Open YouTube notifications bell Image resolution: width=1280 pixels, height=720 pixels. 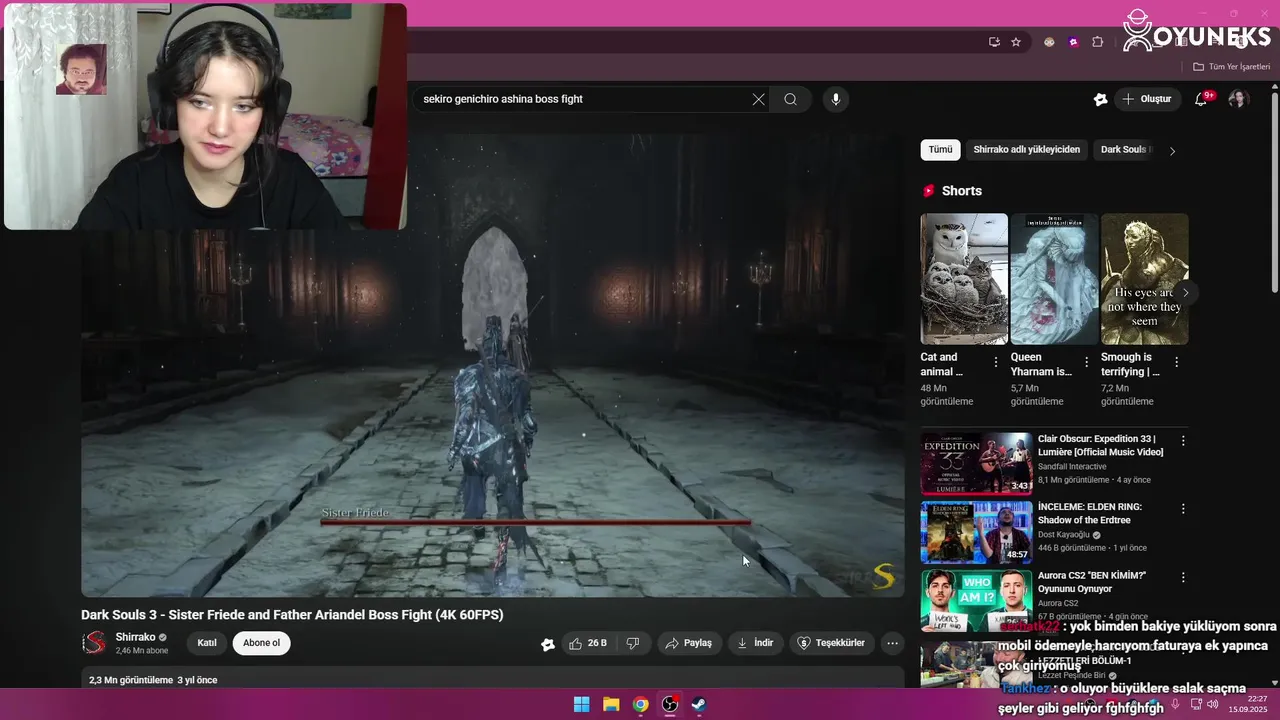pos(1201,99)
